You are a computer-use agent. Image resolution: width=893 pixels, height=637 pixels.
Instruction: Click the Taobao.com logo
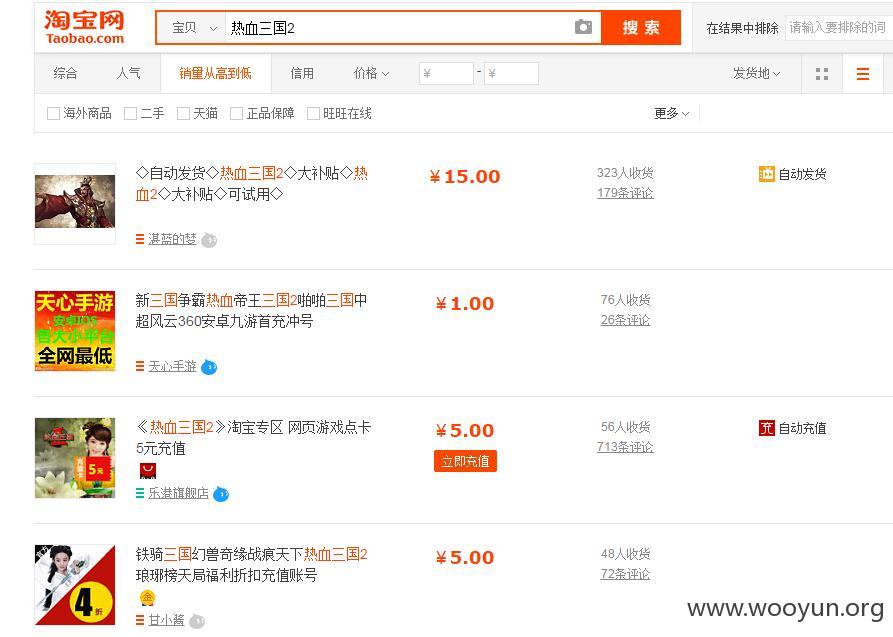(x=84, y=27)
